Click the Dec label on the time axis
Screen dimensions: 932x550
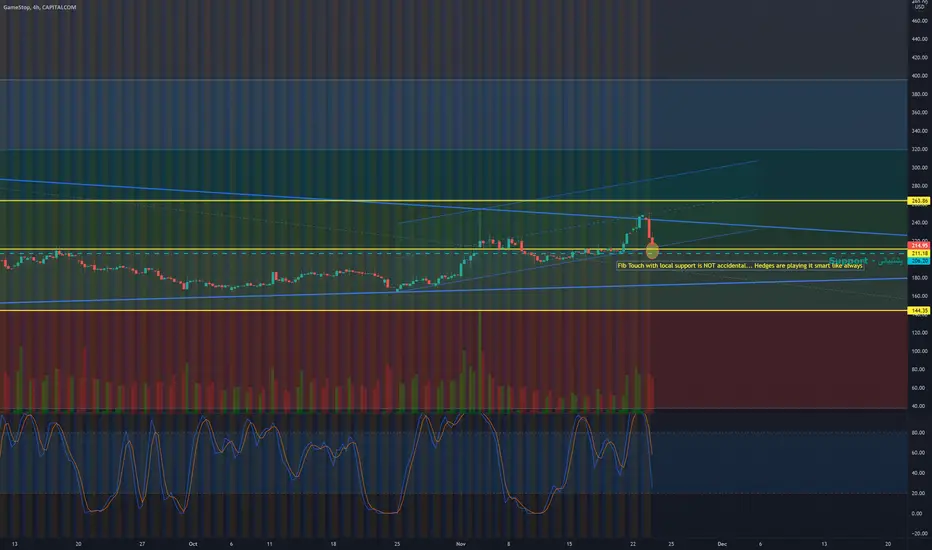(722, 544)
